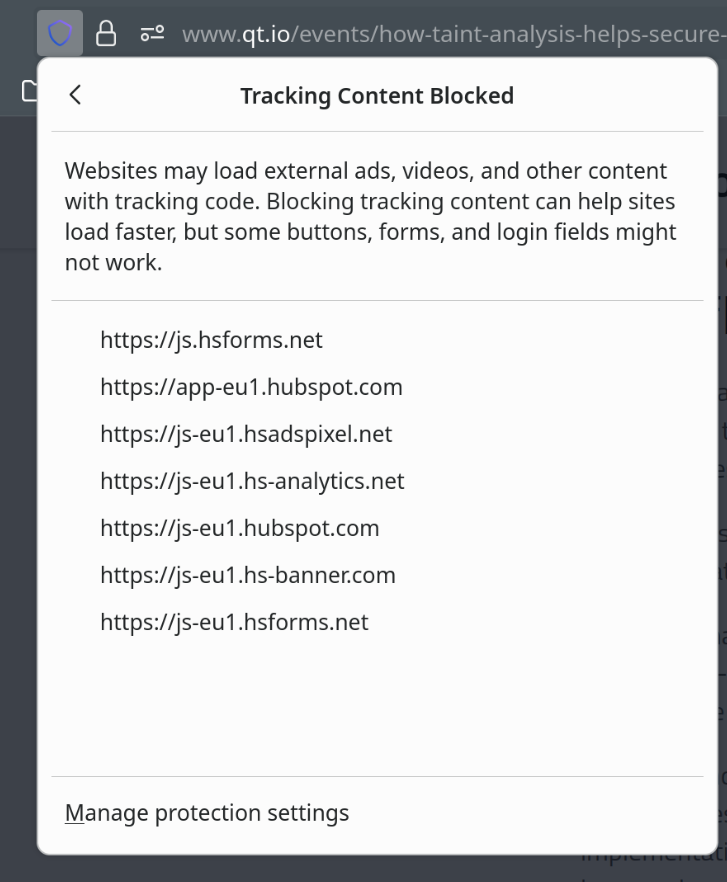Go back using the panel's back arrow
727x882 pixels.
76,95
